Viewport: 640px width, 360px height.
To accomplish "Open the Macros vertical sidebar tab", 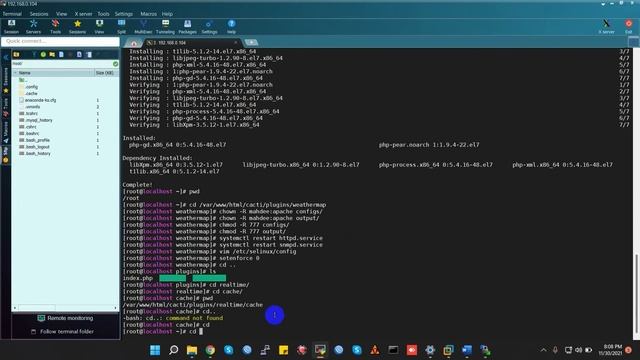I will click(x=6, y=132).
